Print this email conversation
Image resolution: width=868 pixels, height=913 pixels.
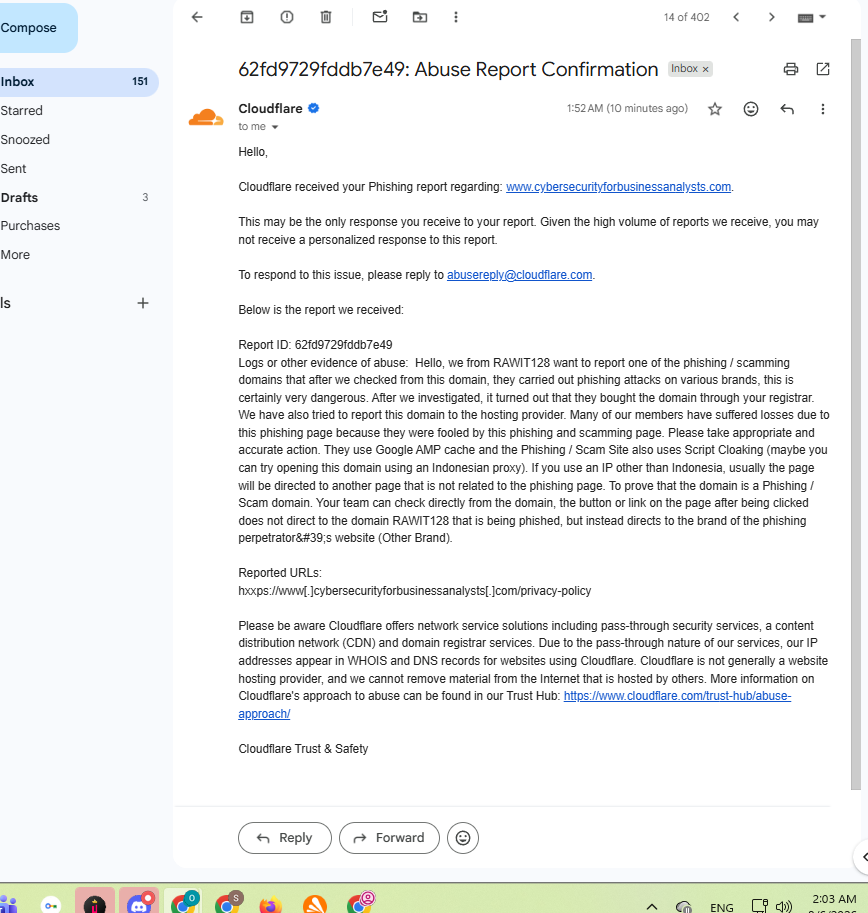click(791, 69)
